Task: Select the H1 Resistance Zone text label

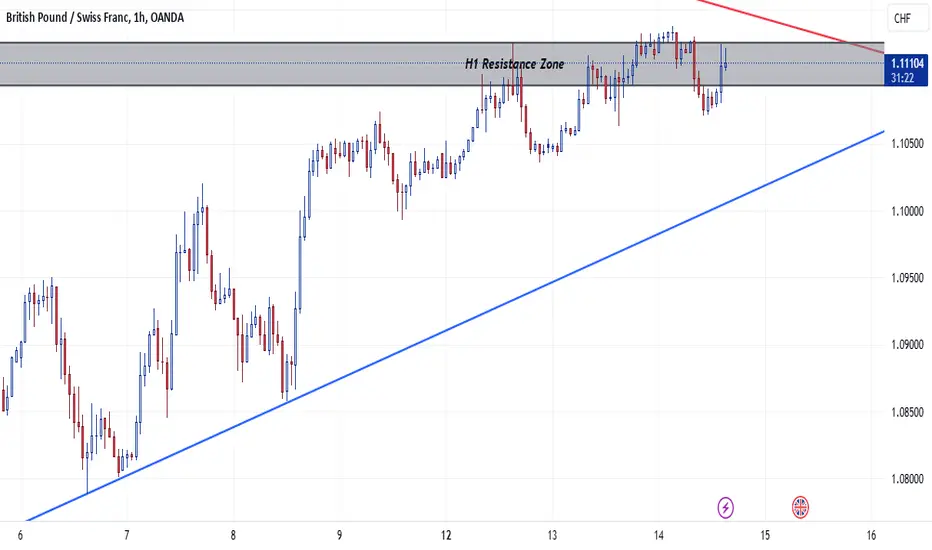Action: point(515,64)
